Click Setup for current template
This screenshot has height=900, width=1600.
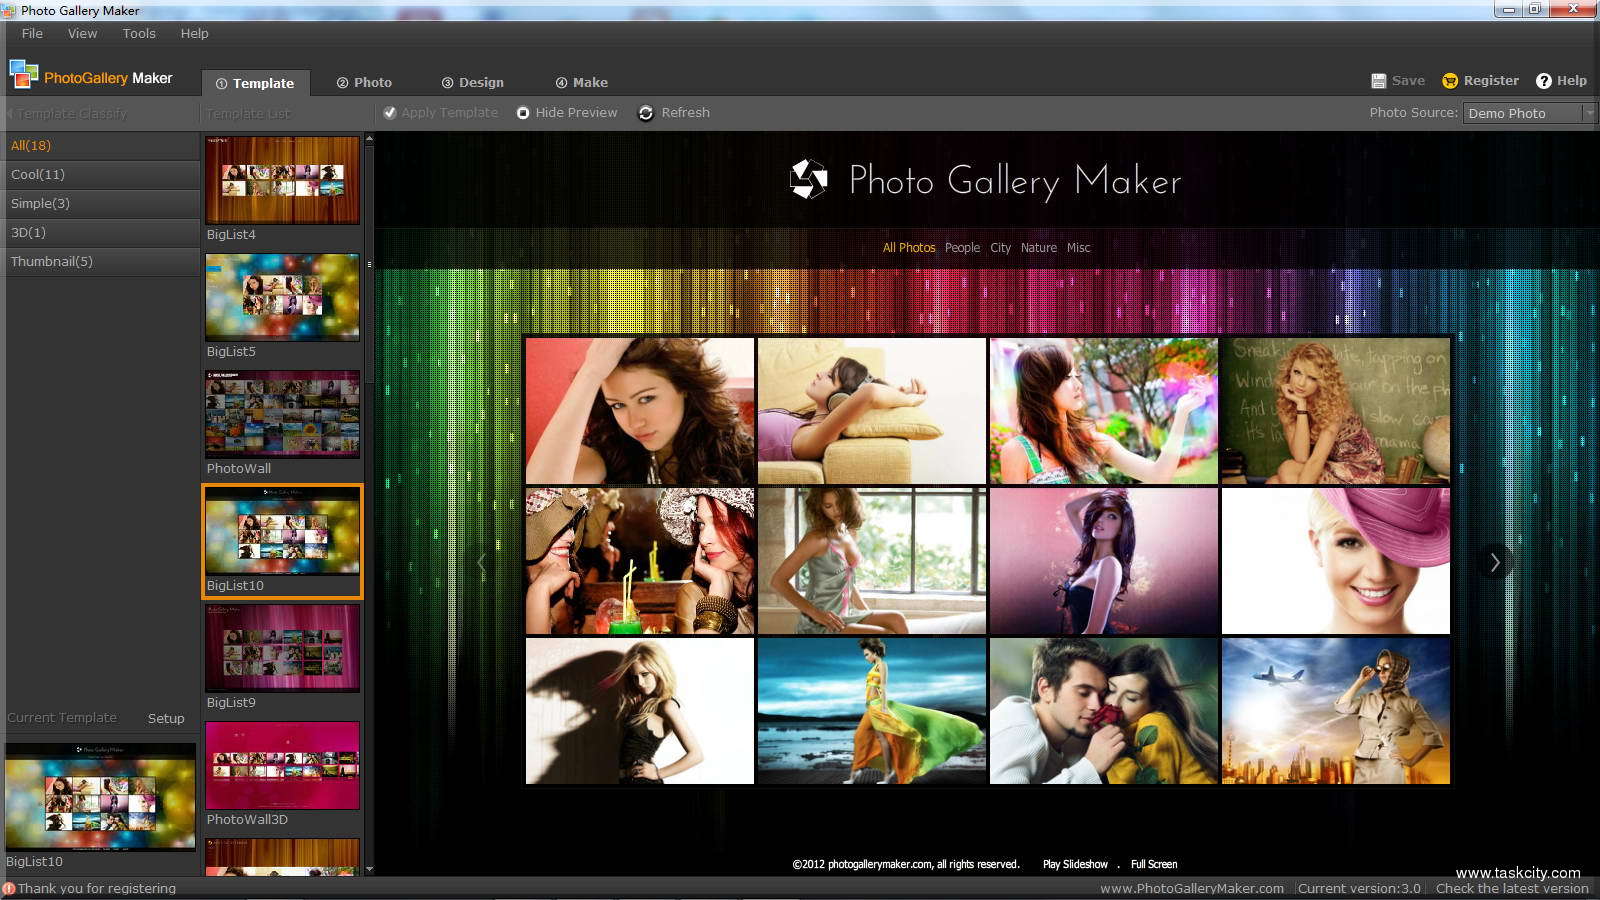tap(166, 718)
